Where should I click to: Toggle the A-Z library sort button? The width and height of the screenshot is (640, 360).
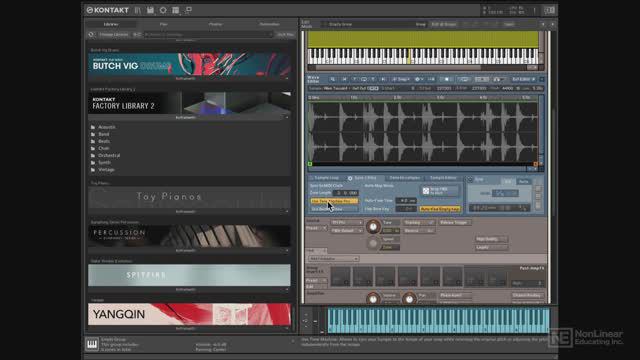click(x=137, y=35)
